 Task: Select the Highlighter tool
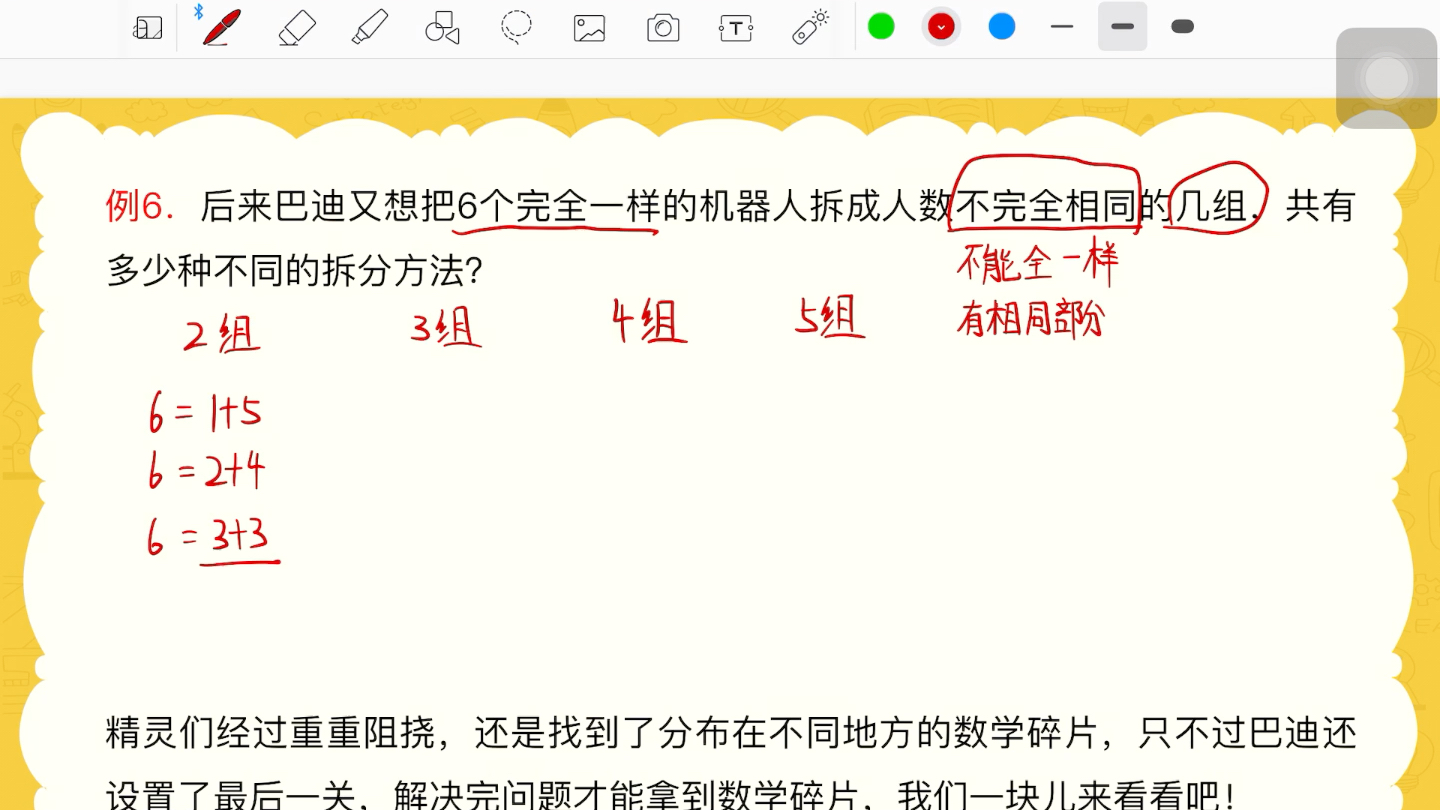pos(369,27)
